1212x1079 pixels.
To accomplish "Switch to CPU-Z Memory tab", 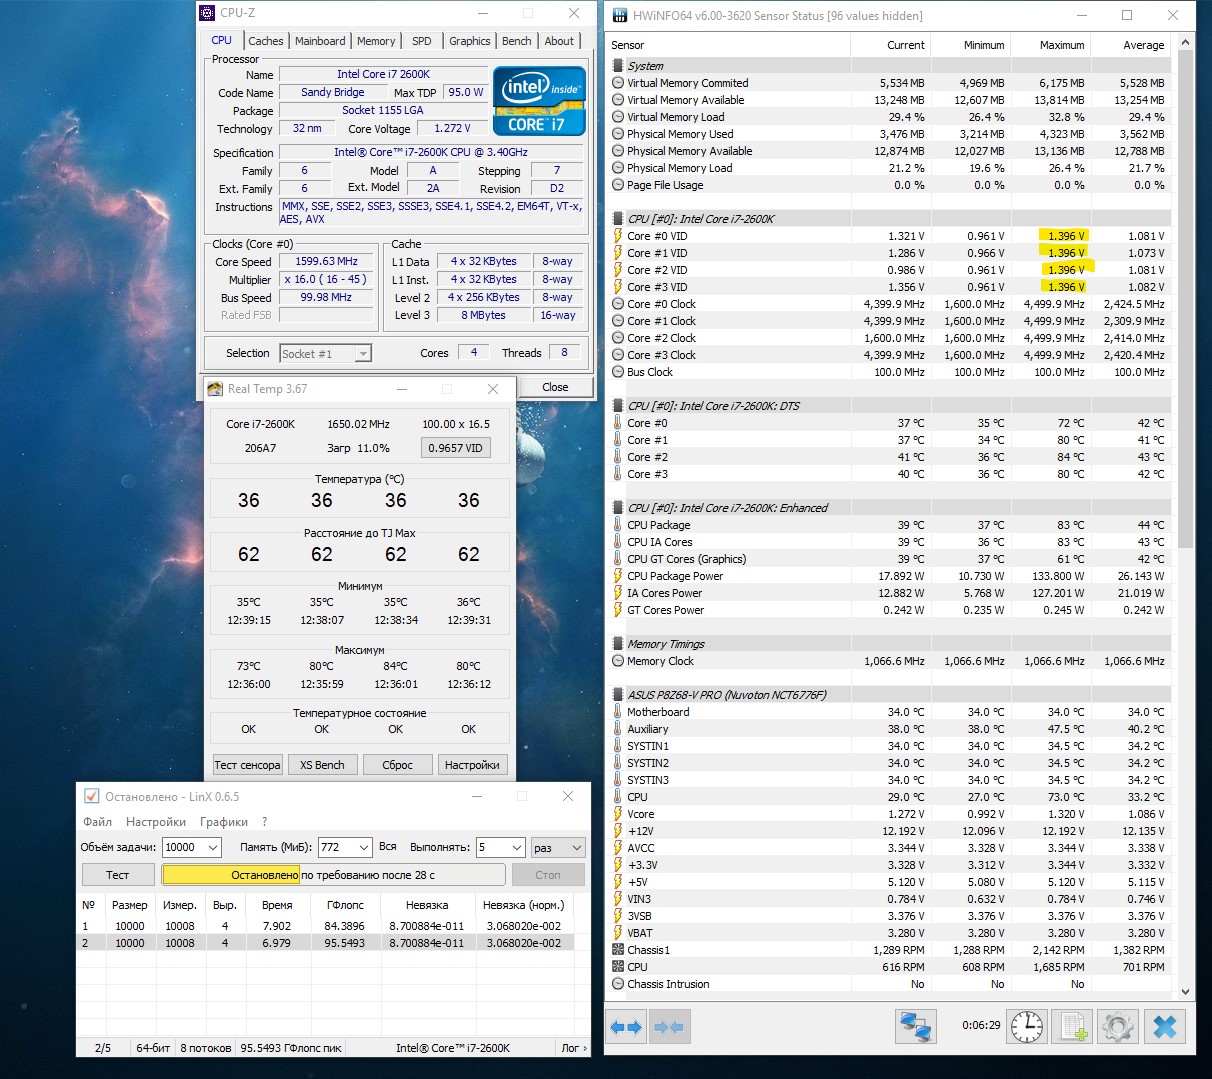I will [x=376, y=41].
